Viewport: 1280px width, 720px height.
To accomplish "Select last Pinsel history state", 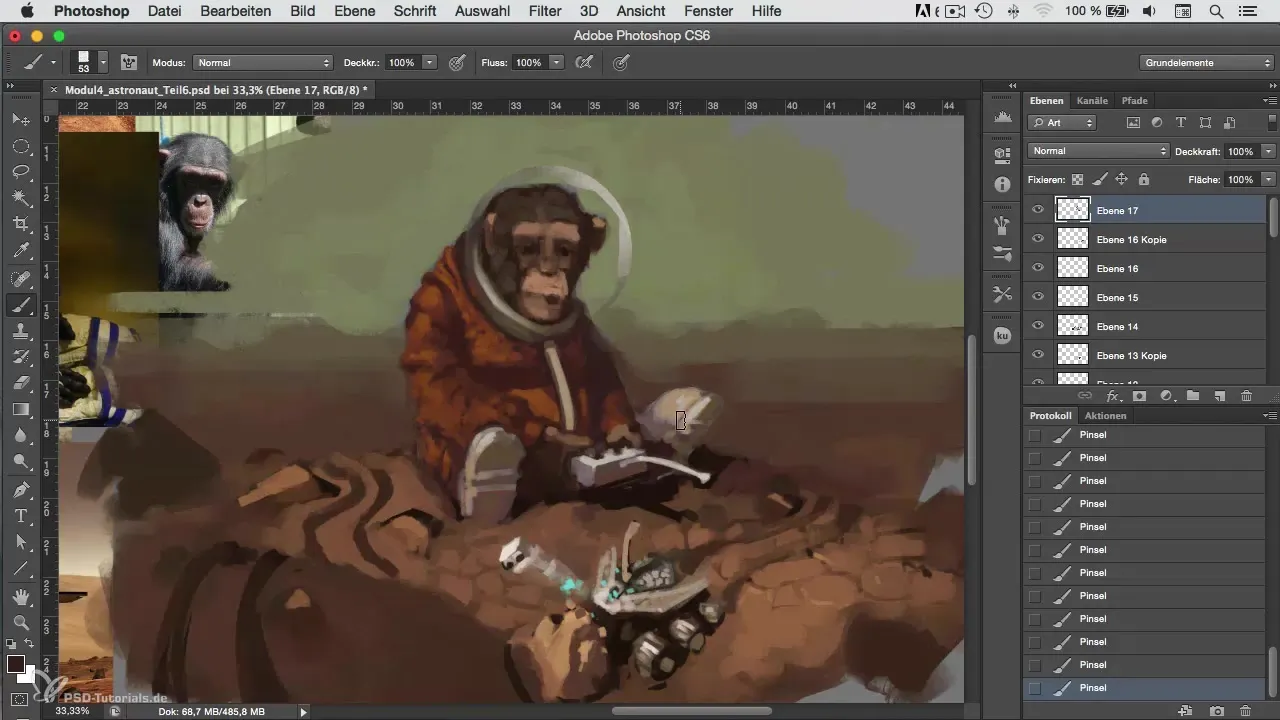I will pyautogui.click(x=1146, y=688).
